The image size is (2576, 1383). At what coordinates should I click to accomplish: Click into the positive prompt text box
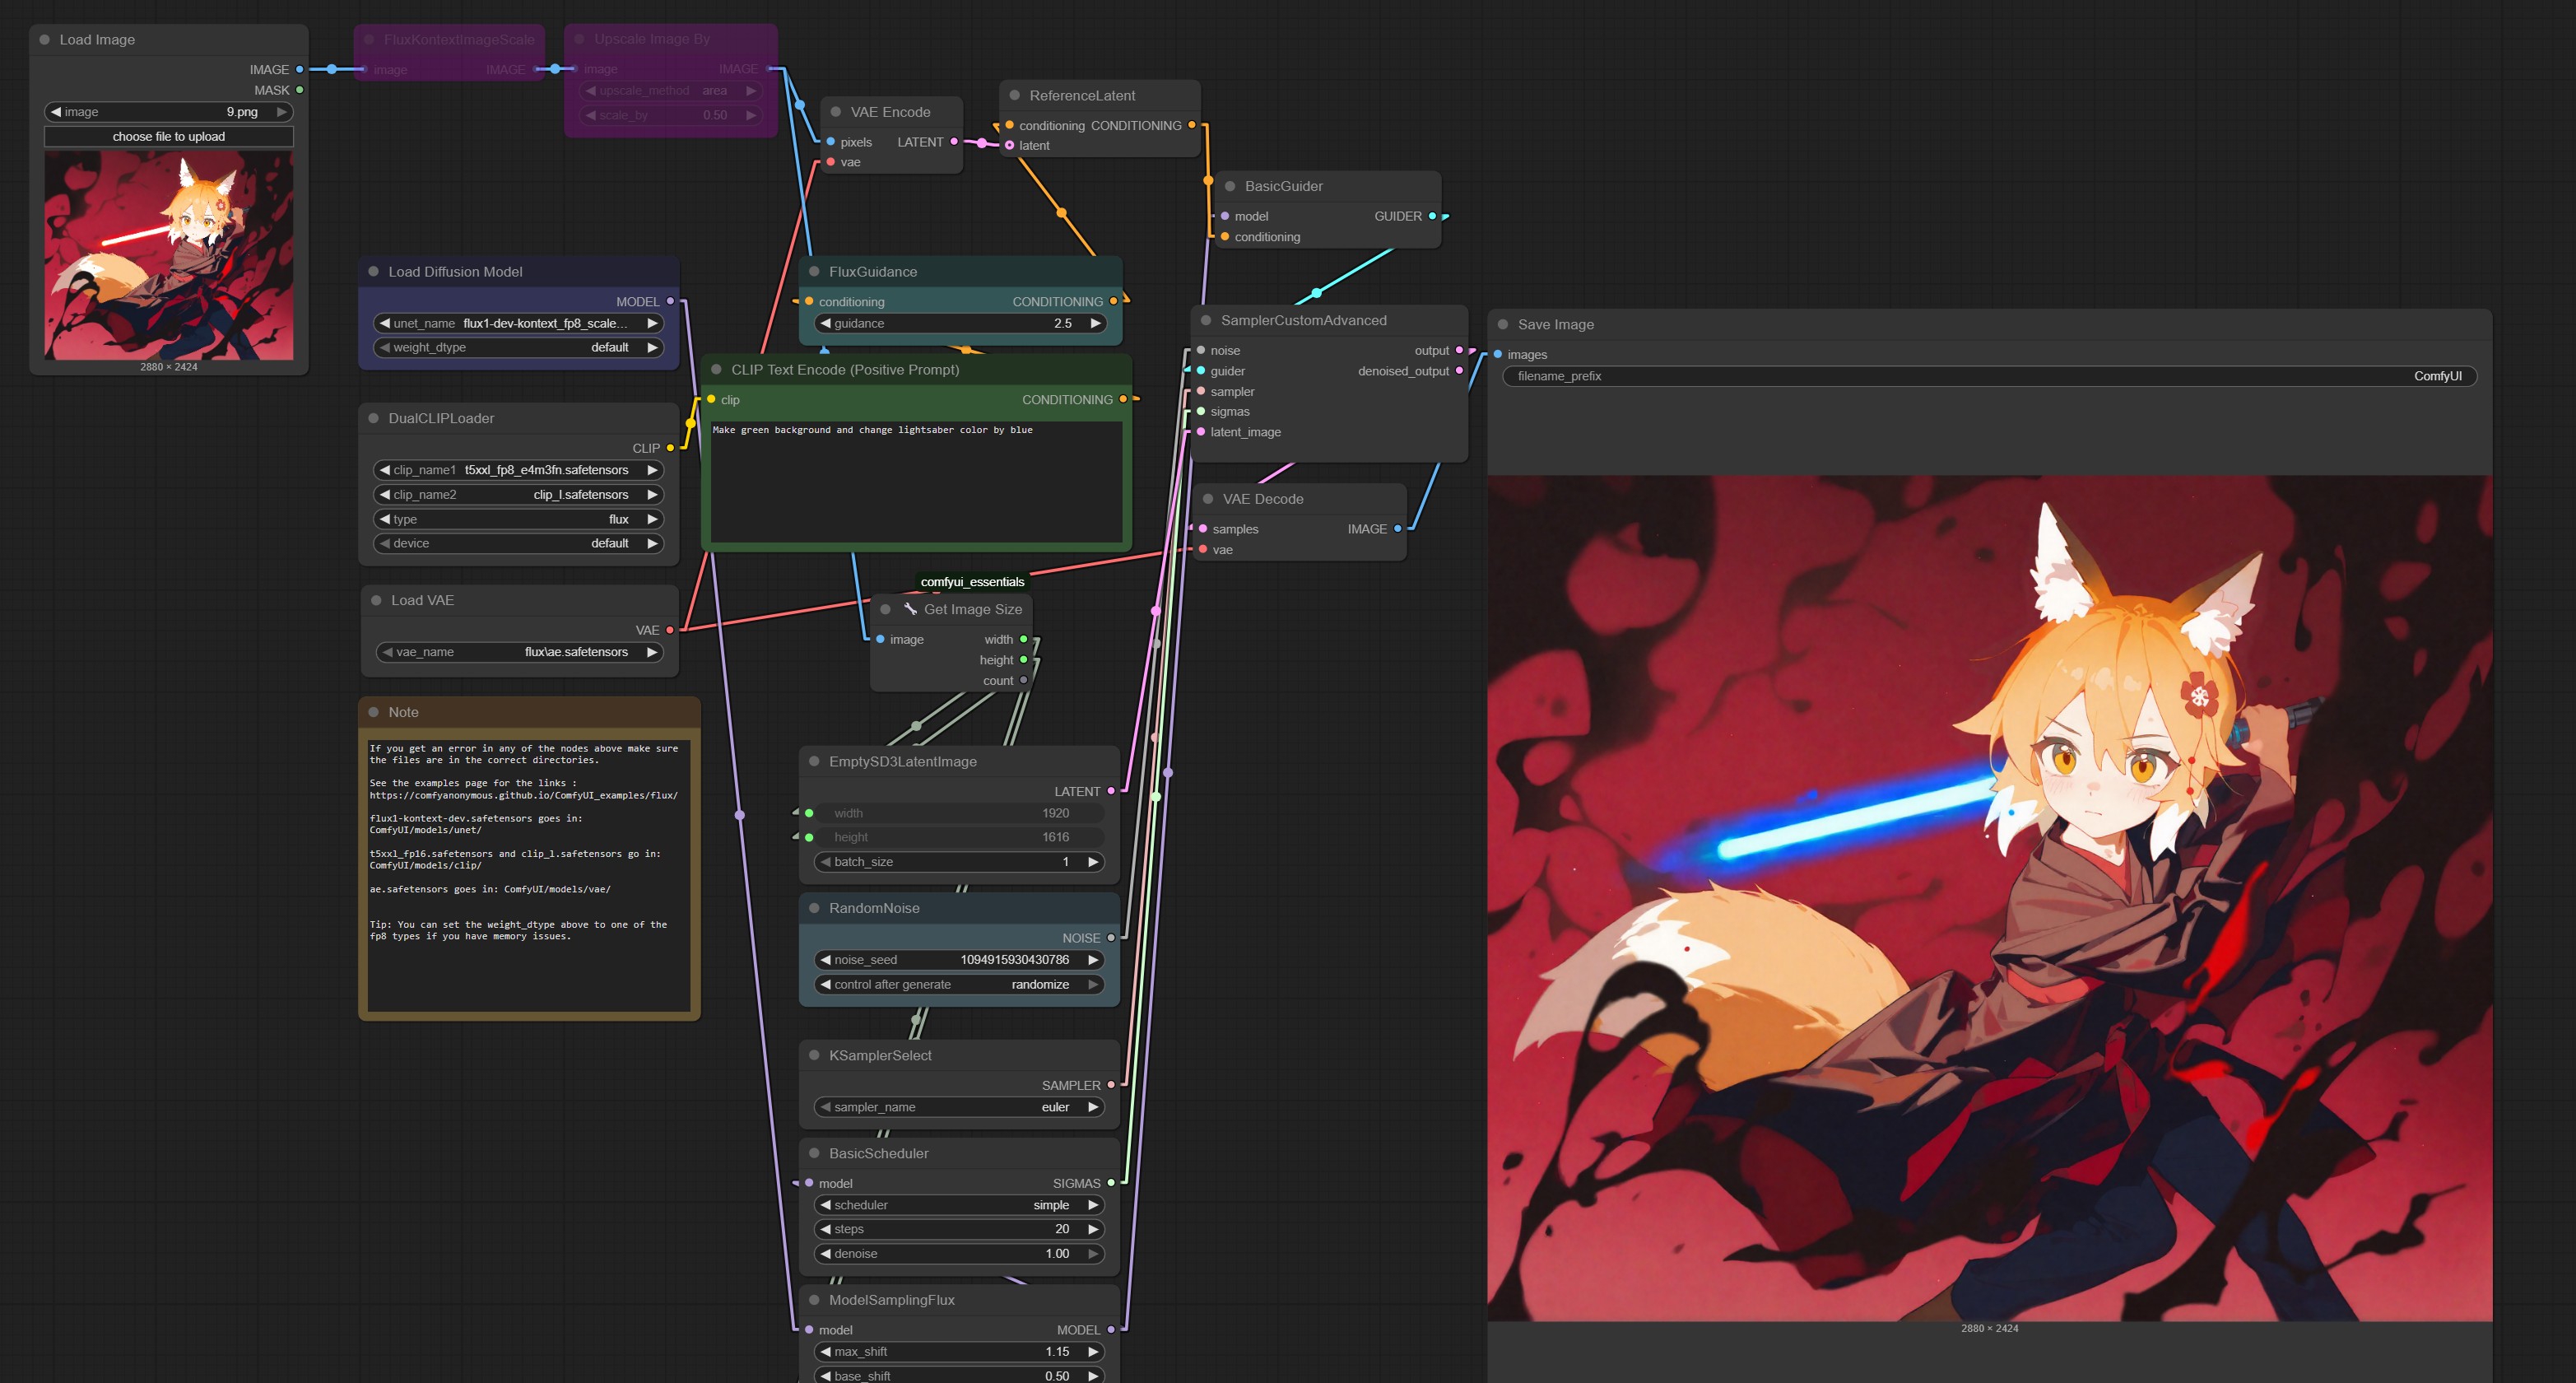(x=915, y=480)
